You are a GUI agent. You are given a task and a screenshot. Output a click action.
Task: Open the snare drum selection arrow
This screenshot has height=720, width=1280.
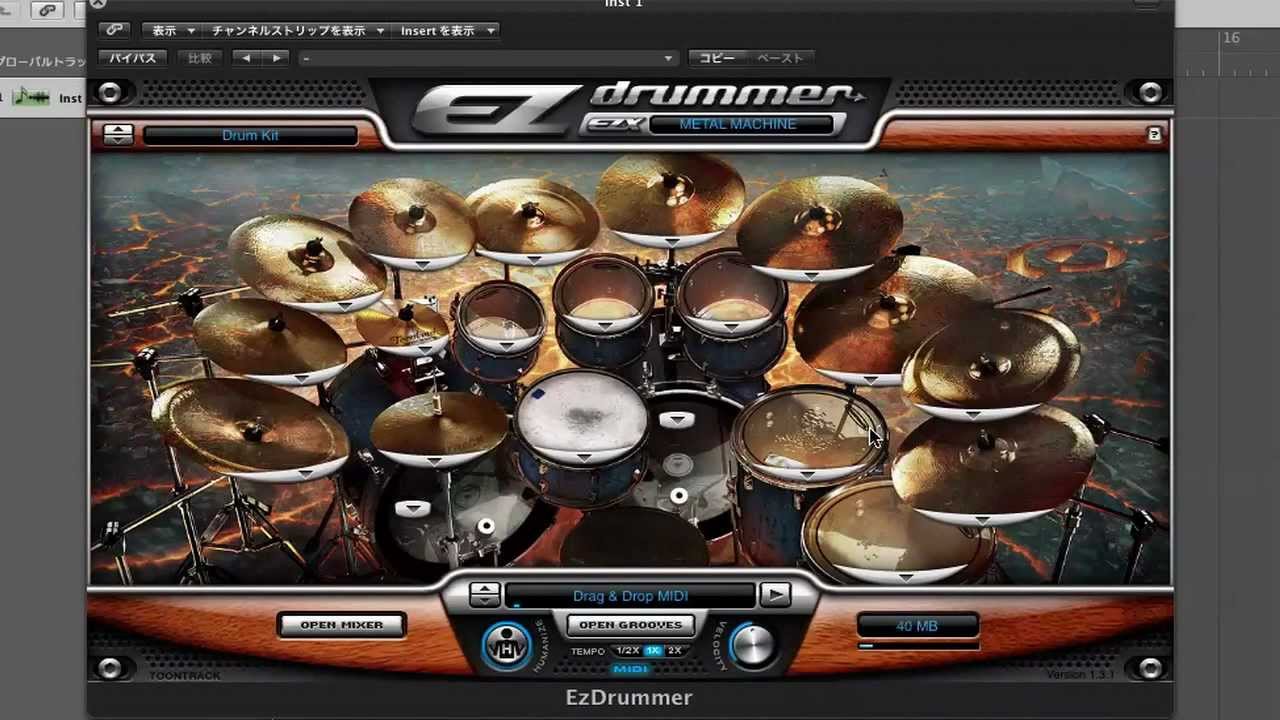(x=583, y=457)
